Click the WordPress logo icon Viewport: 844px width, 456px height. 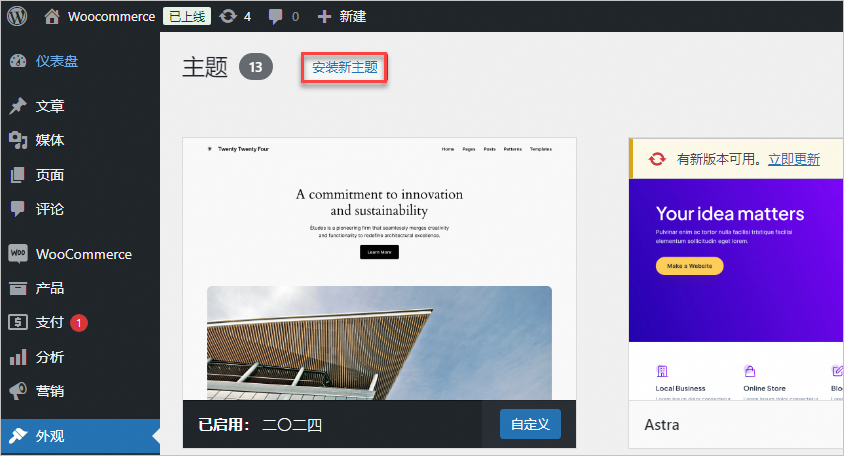19,16
